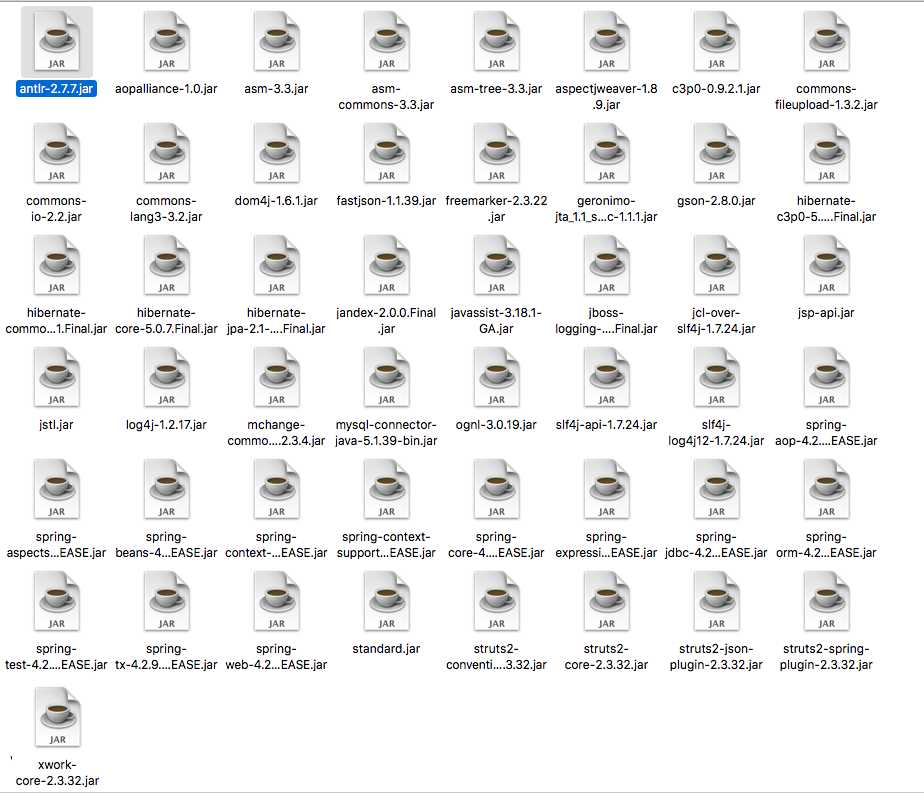
Task: Click the ognl-3.0.19.jar icon
Action: tap(496, 378)
